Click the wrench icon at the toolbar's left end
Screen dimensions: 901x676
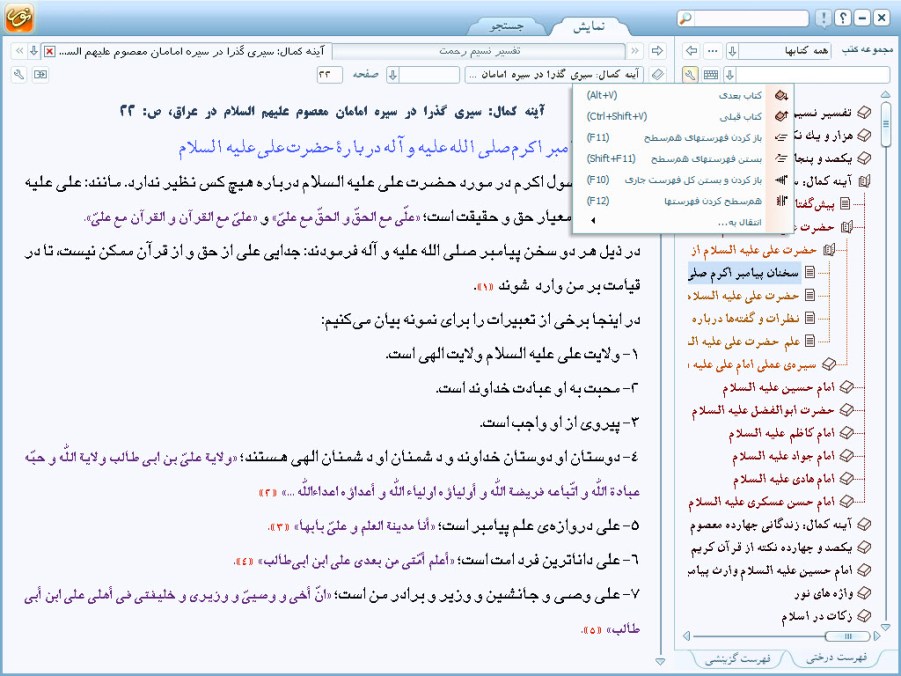pyautogui.click(x=19, y=75)
